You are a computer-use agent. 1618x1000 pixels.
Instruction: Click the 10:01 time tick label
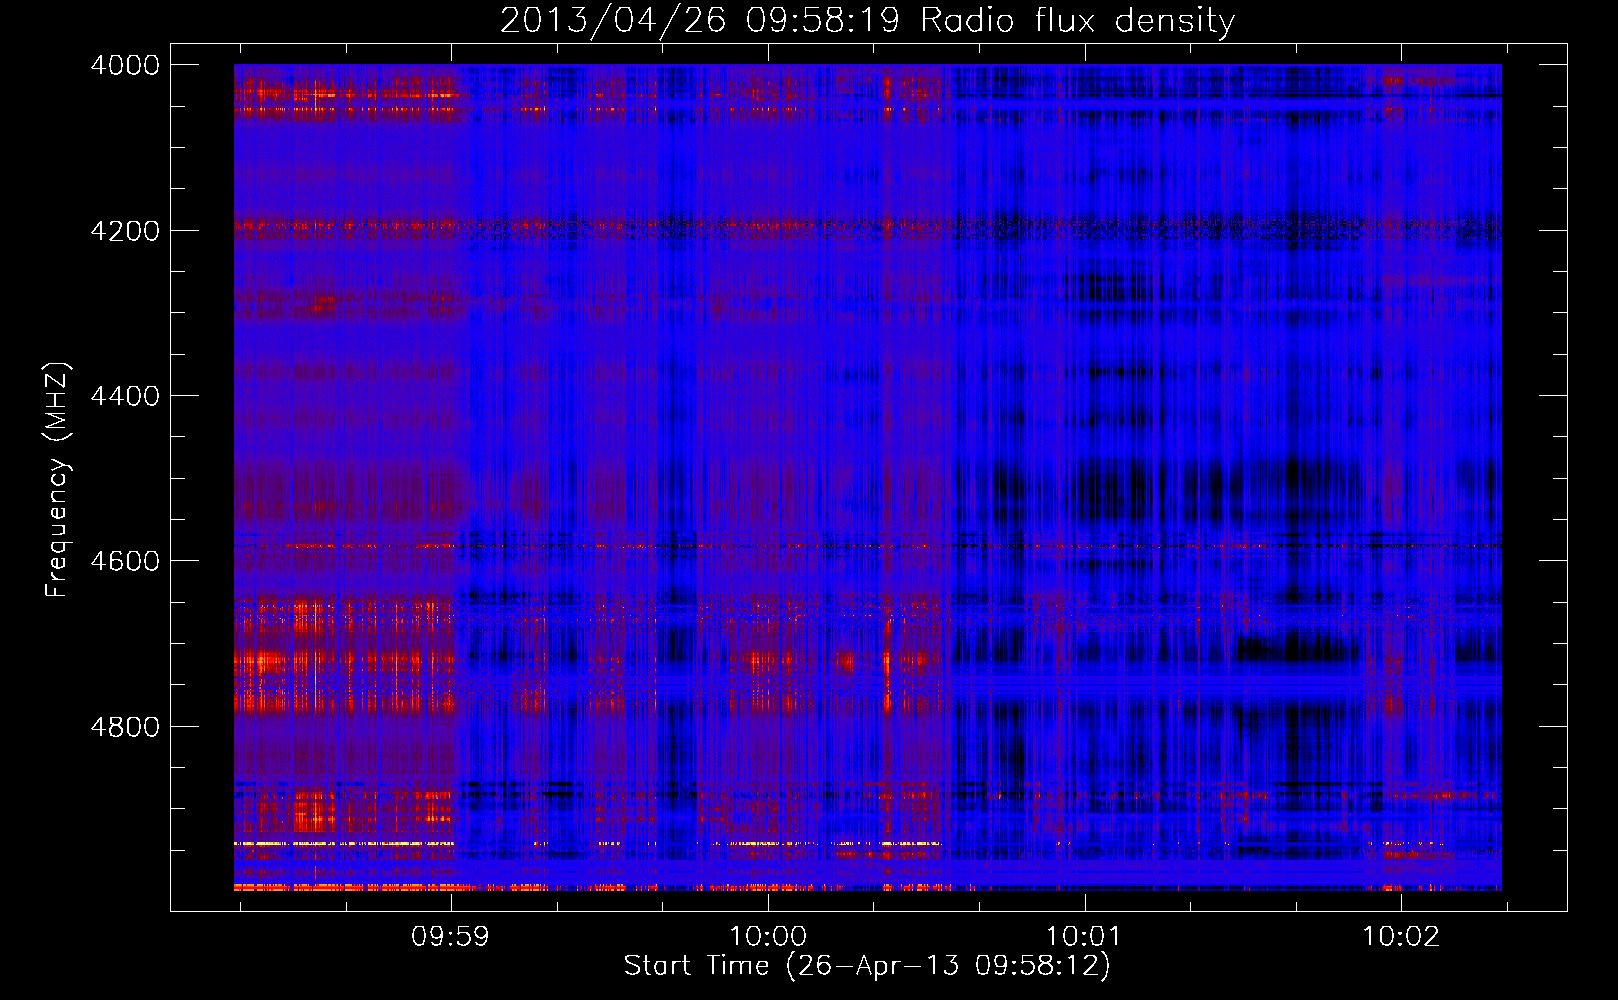tap(1085, 937)
